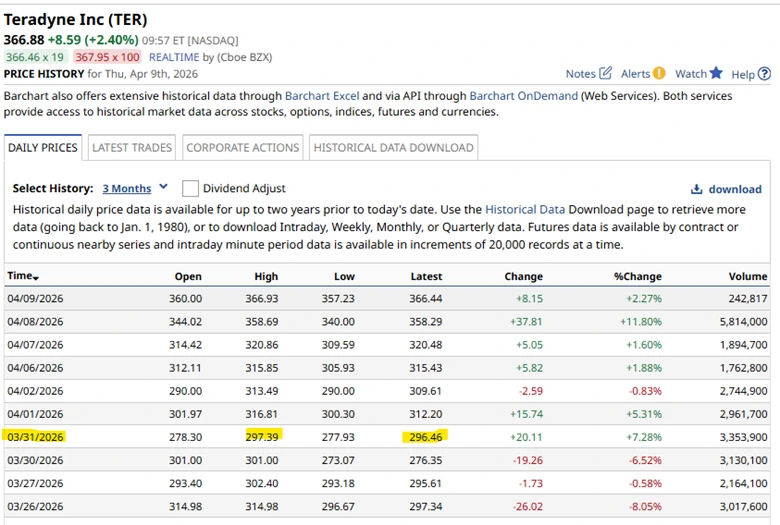Viewport: 780px width, 525px height.
Task: Open the Corporate Actions tab
Action: point(242,147)
